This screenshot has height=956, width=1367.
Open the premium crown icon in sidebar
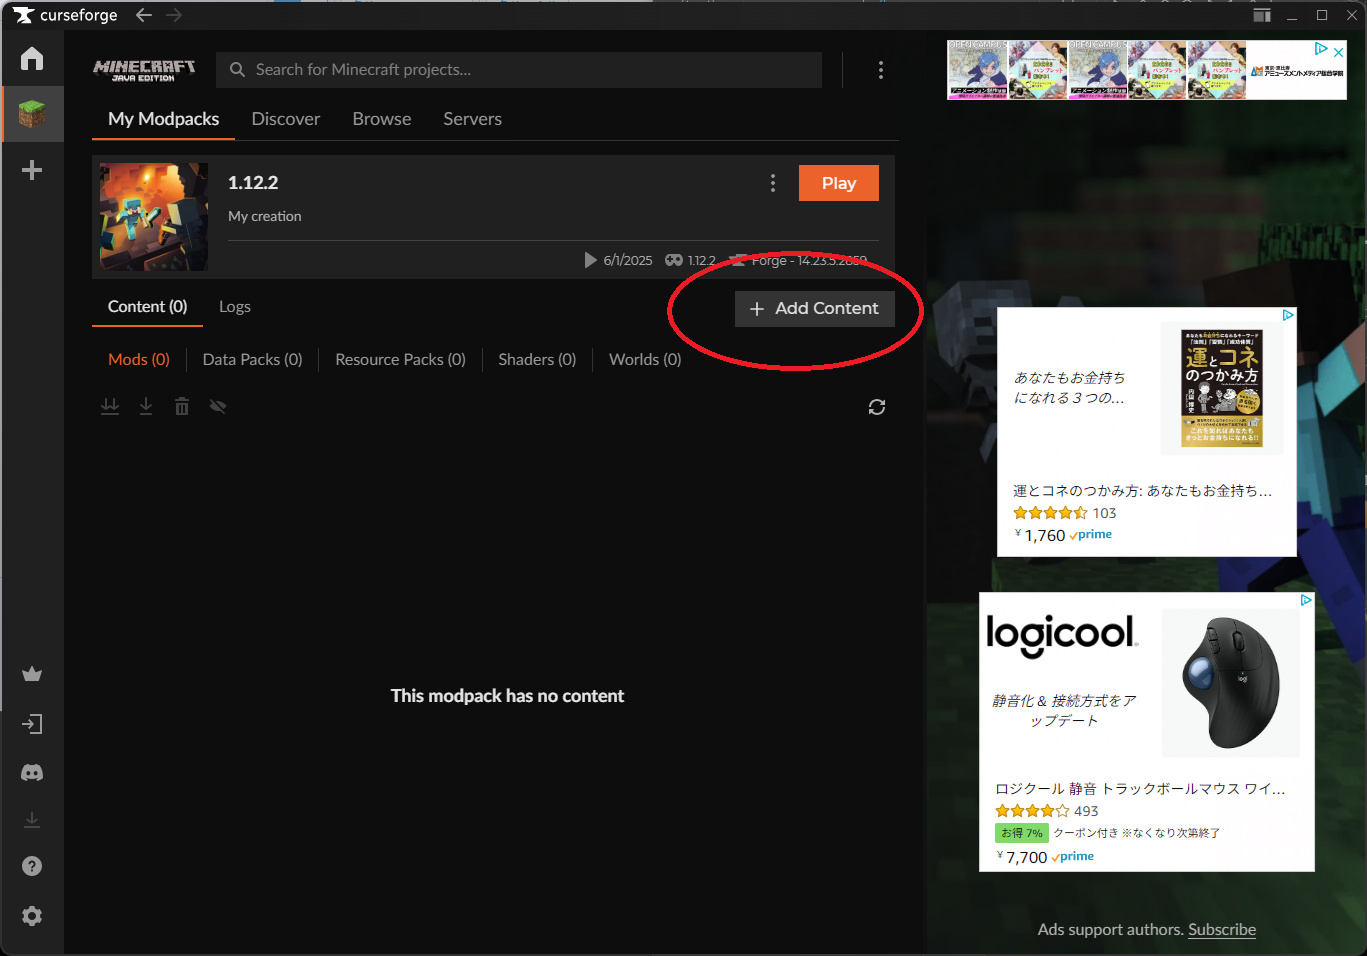pos(32,674)
